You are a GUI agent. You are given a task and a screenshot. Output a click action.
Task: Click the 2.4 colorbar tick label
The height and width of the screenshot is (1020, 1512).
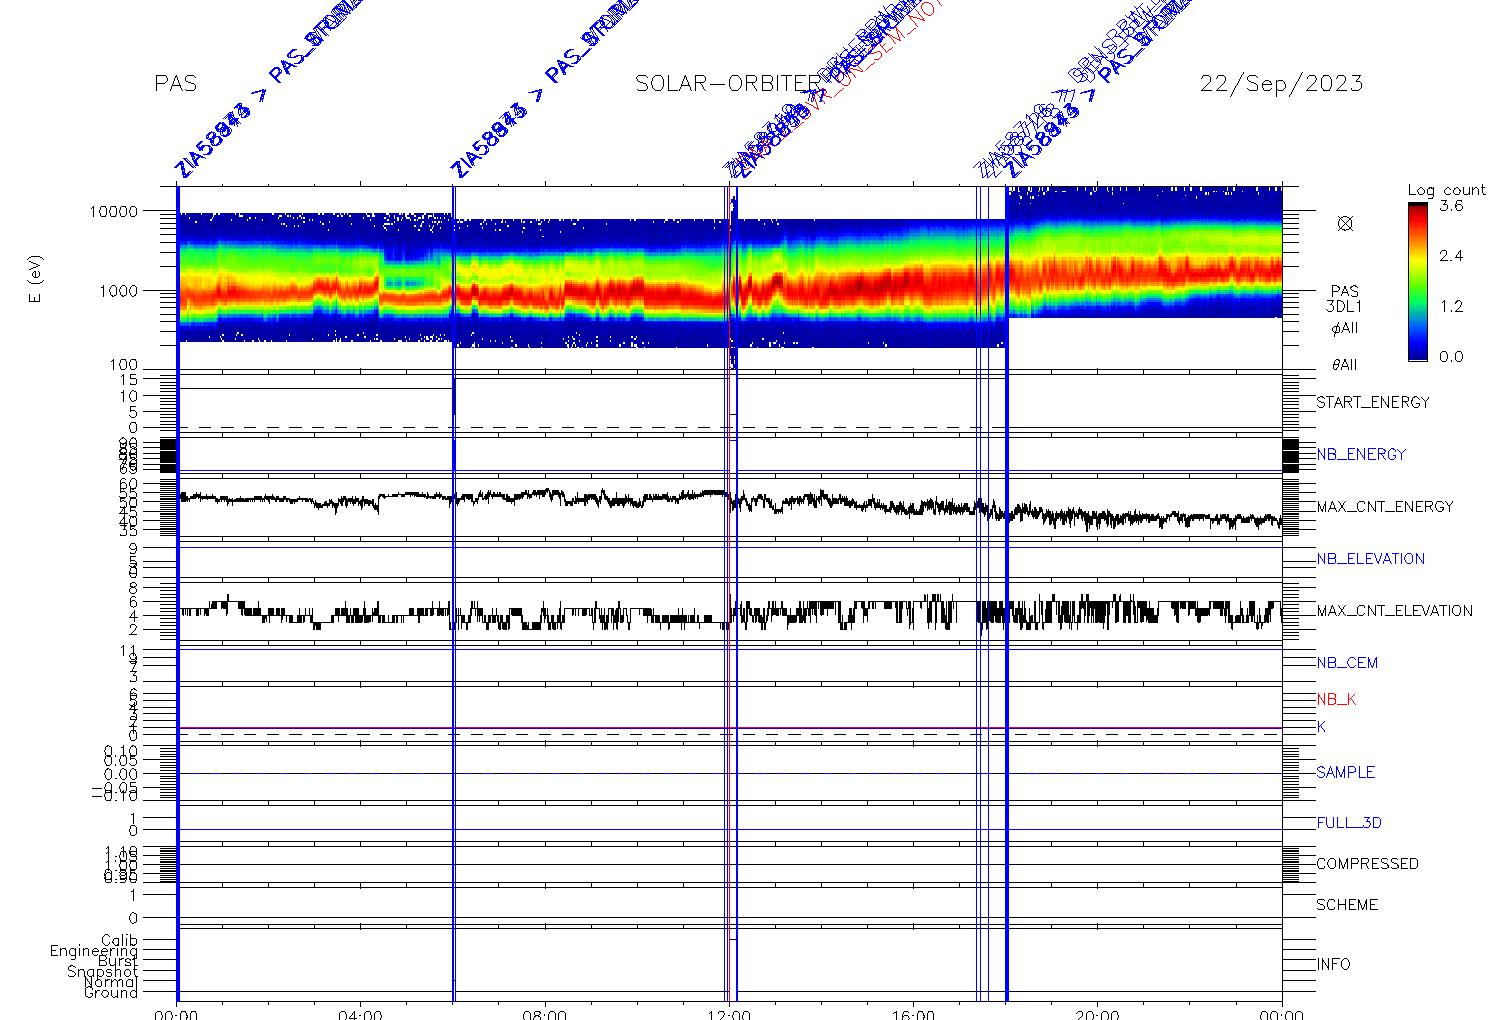click(x=1451, y=256)
